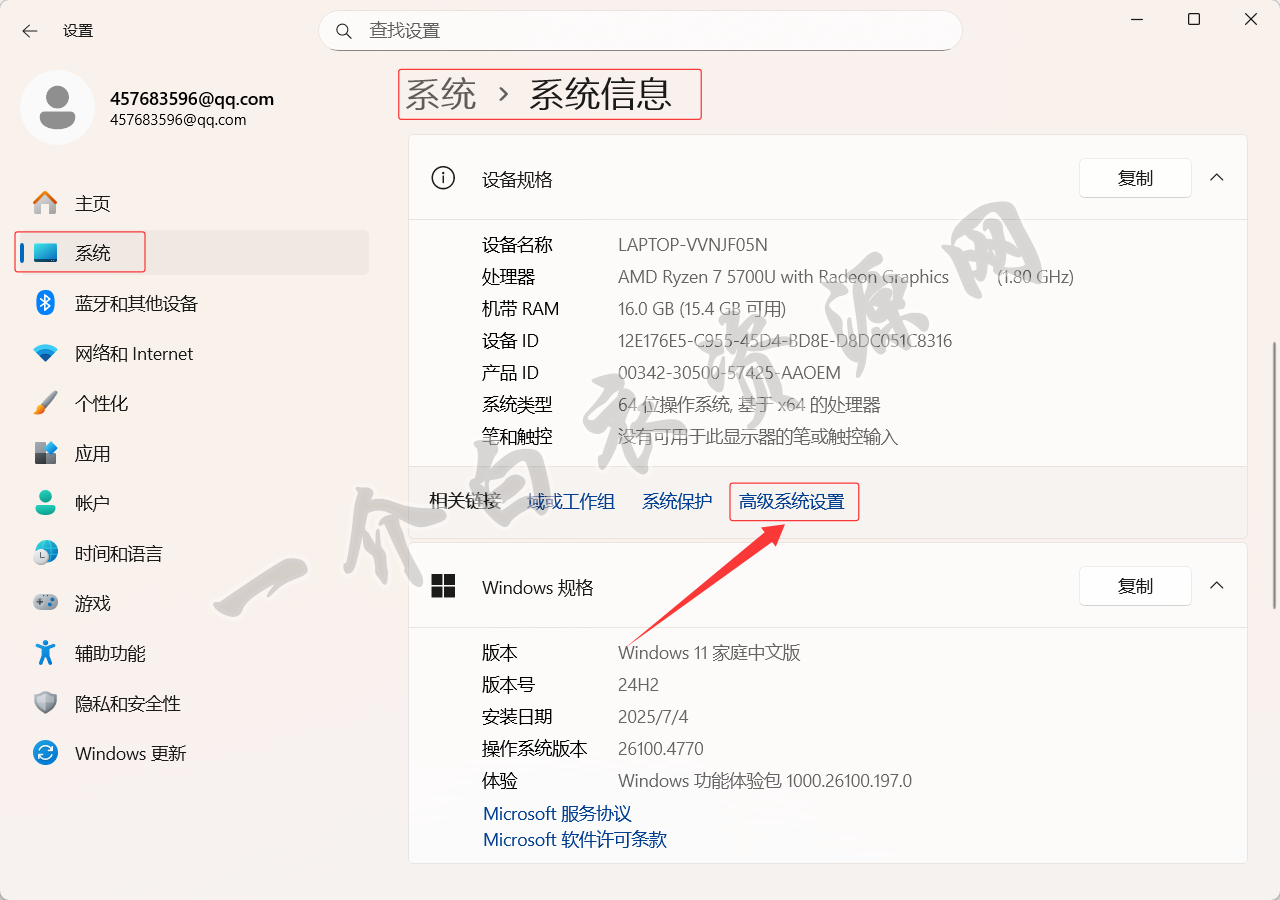The width and height of the screenshot is (1280, 900).
Task: Click product ID 00342-30500-57425-AAOEM
Action: point(729,373)
